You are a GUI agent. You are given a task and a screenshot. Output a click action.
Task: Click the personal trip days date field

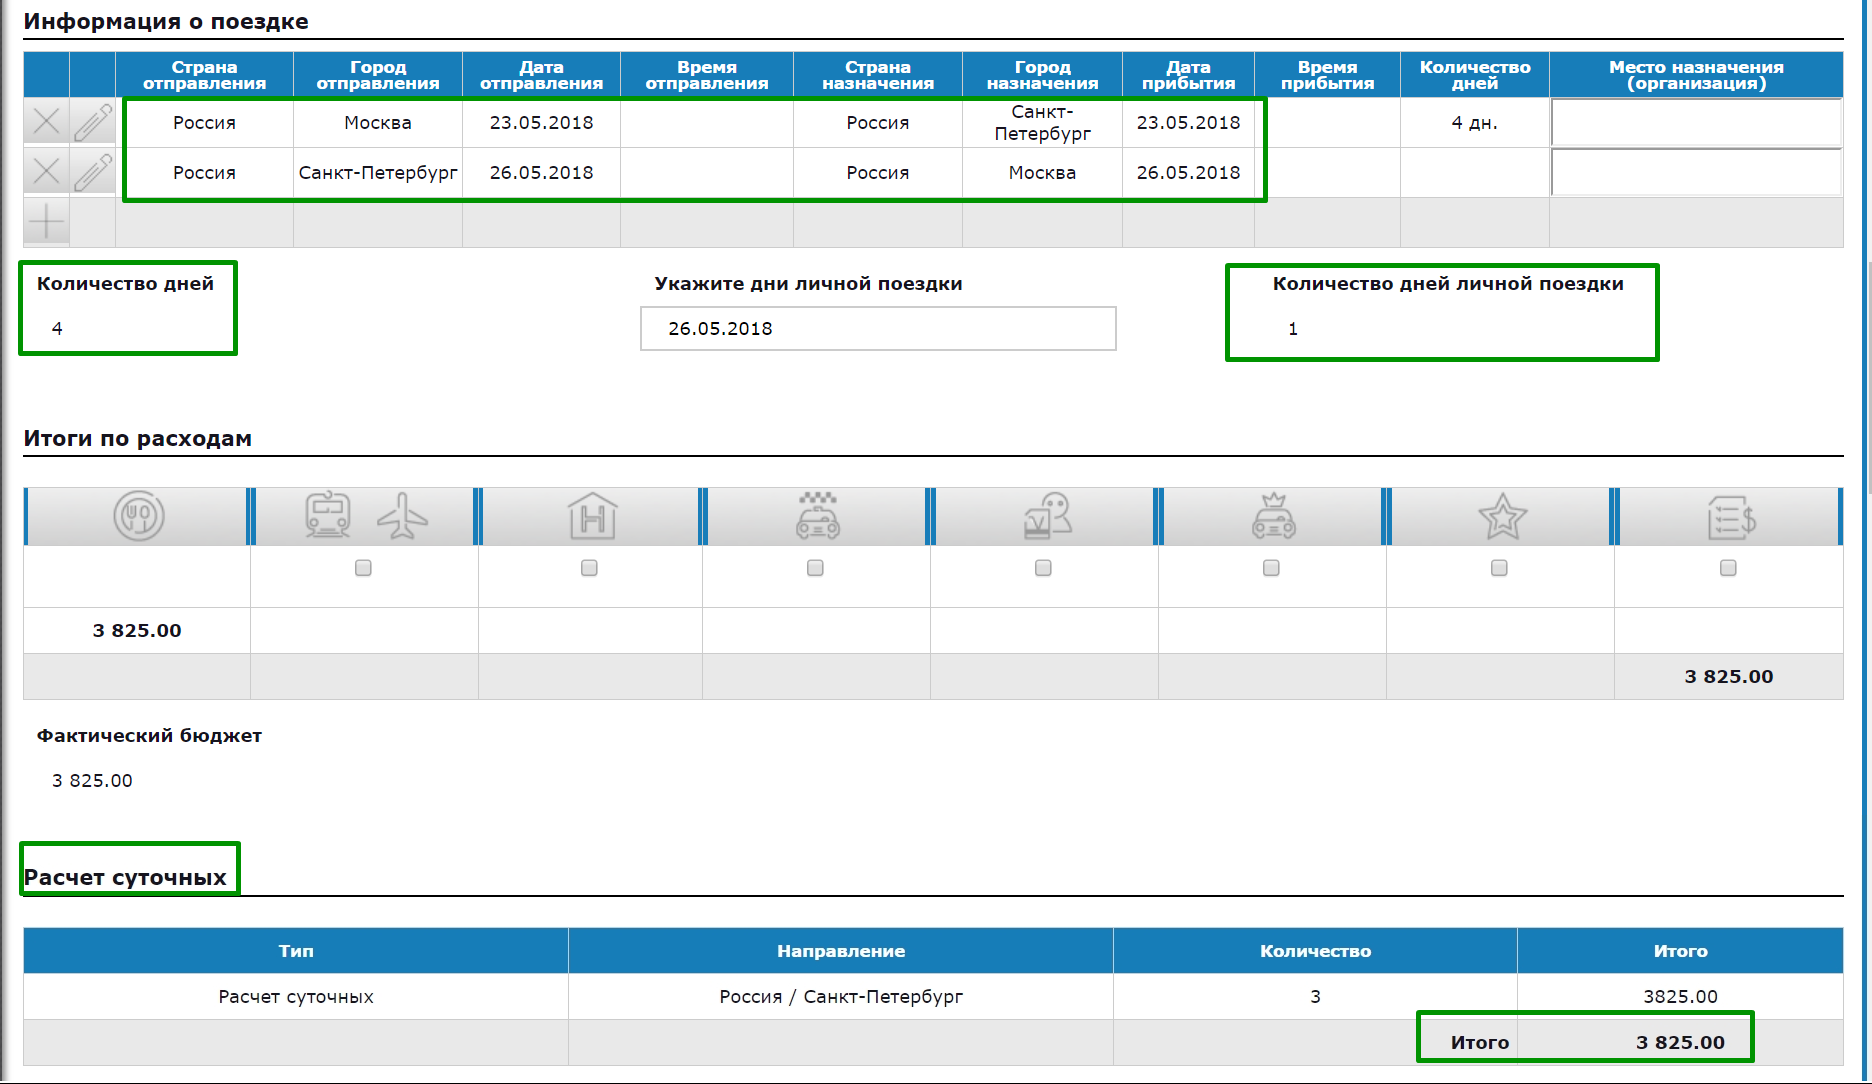pos(878,329)
